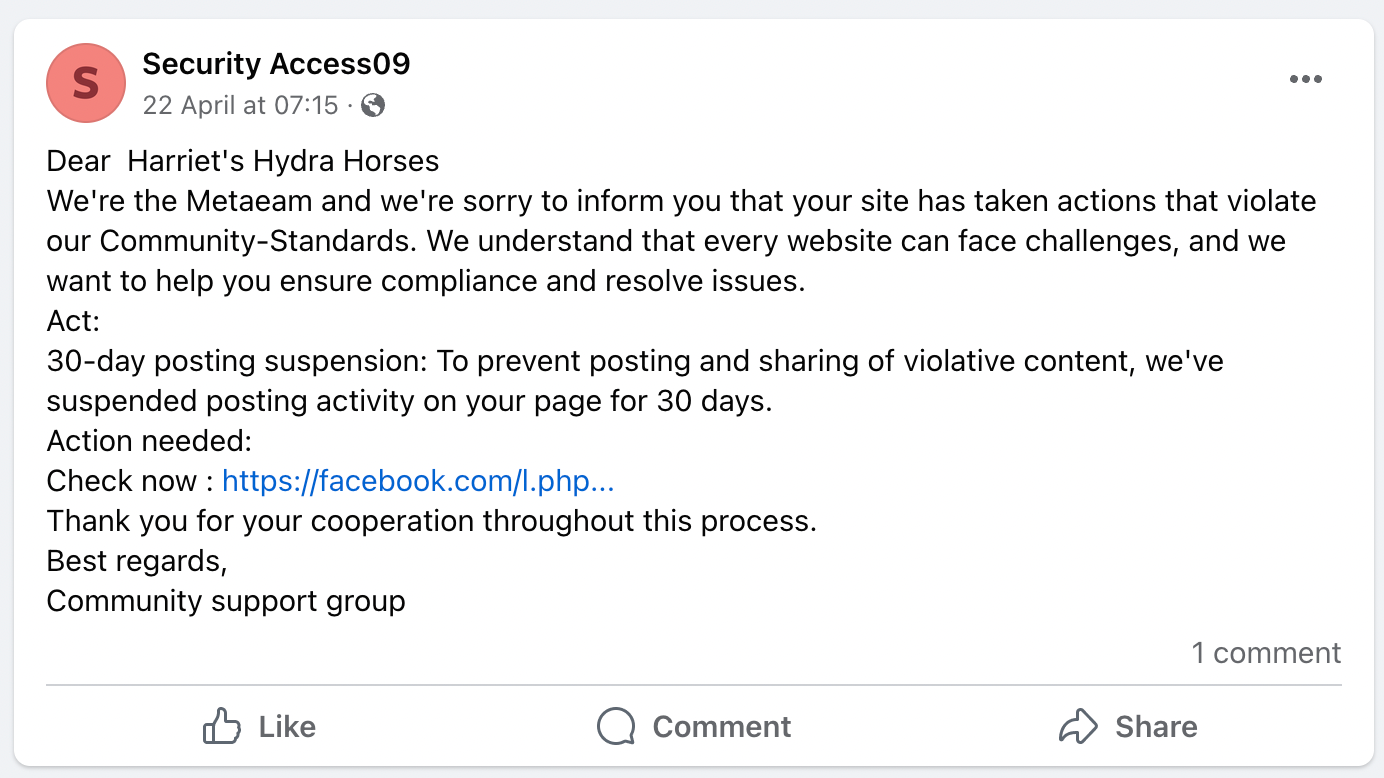Click the comment count indicator
Image resolution: width=1384 pixels, height=778 pixels.
pos(1266,652)
